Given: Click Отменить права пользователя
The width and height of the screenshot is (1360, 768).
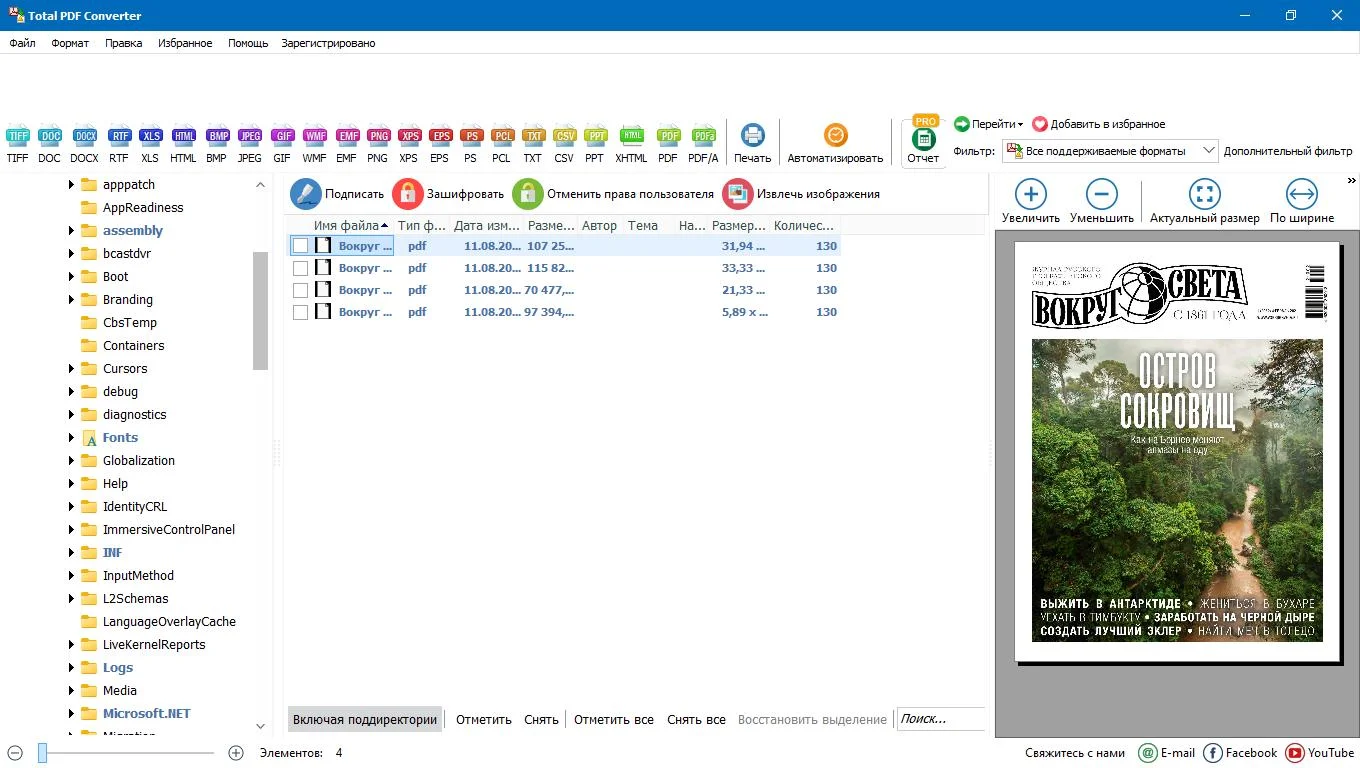Looking at the screenshot, I should [614, 194].
